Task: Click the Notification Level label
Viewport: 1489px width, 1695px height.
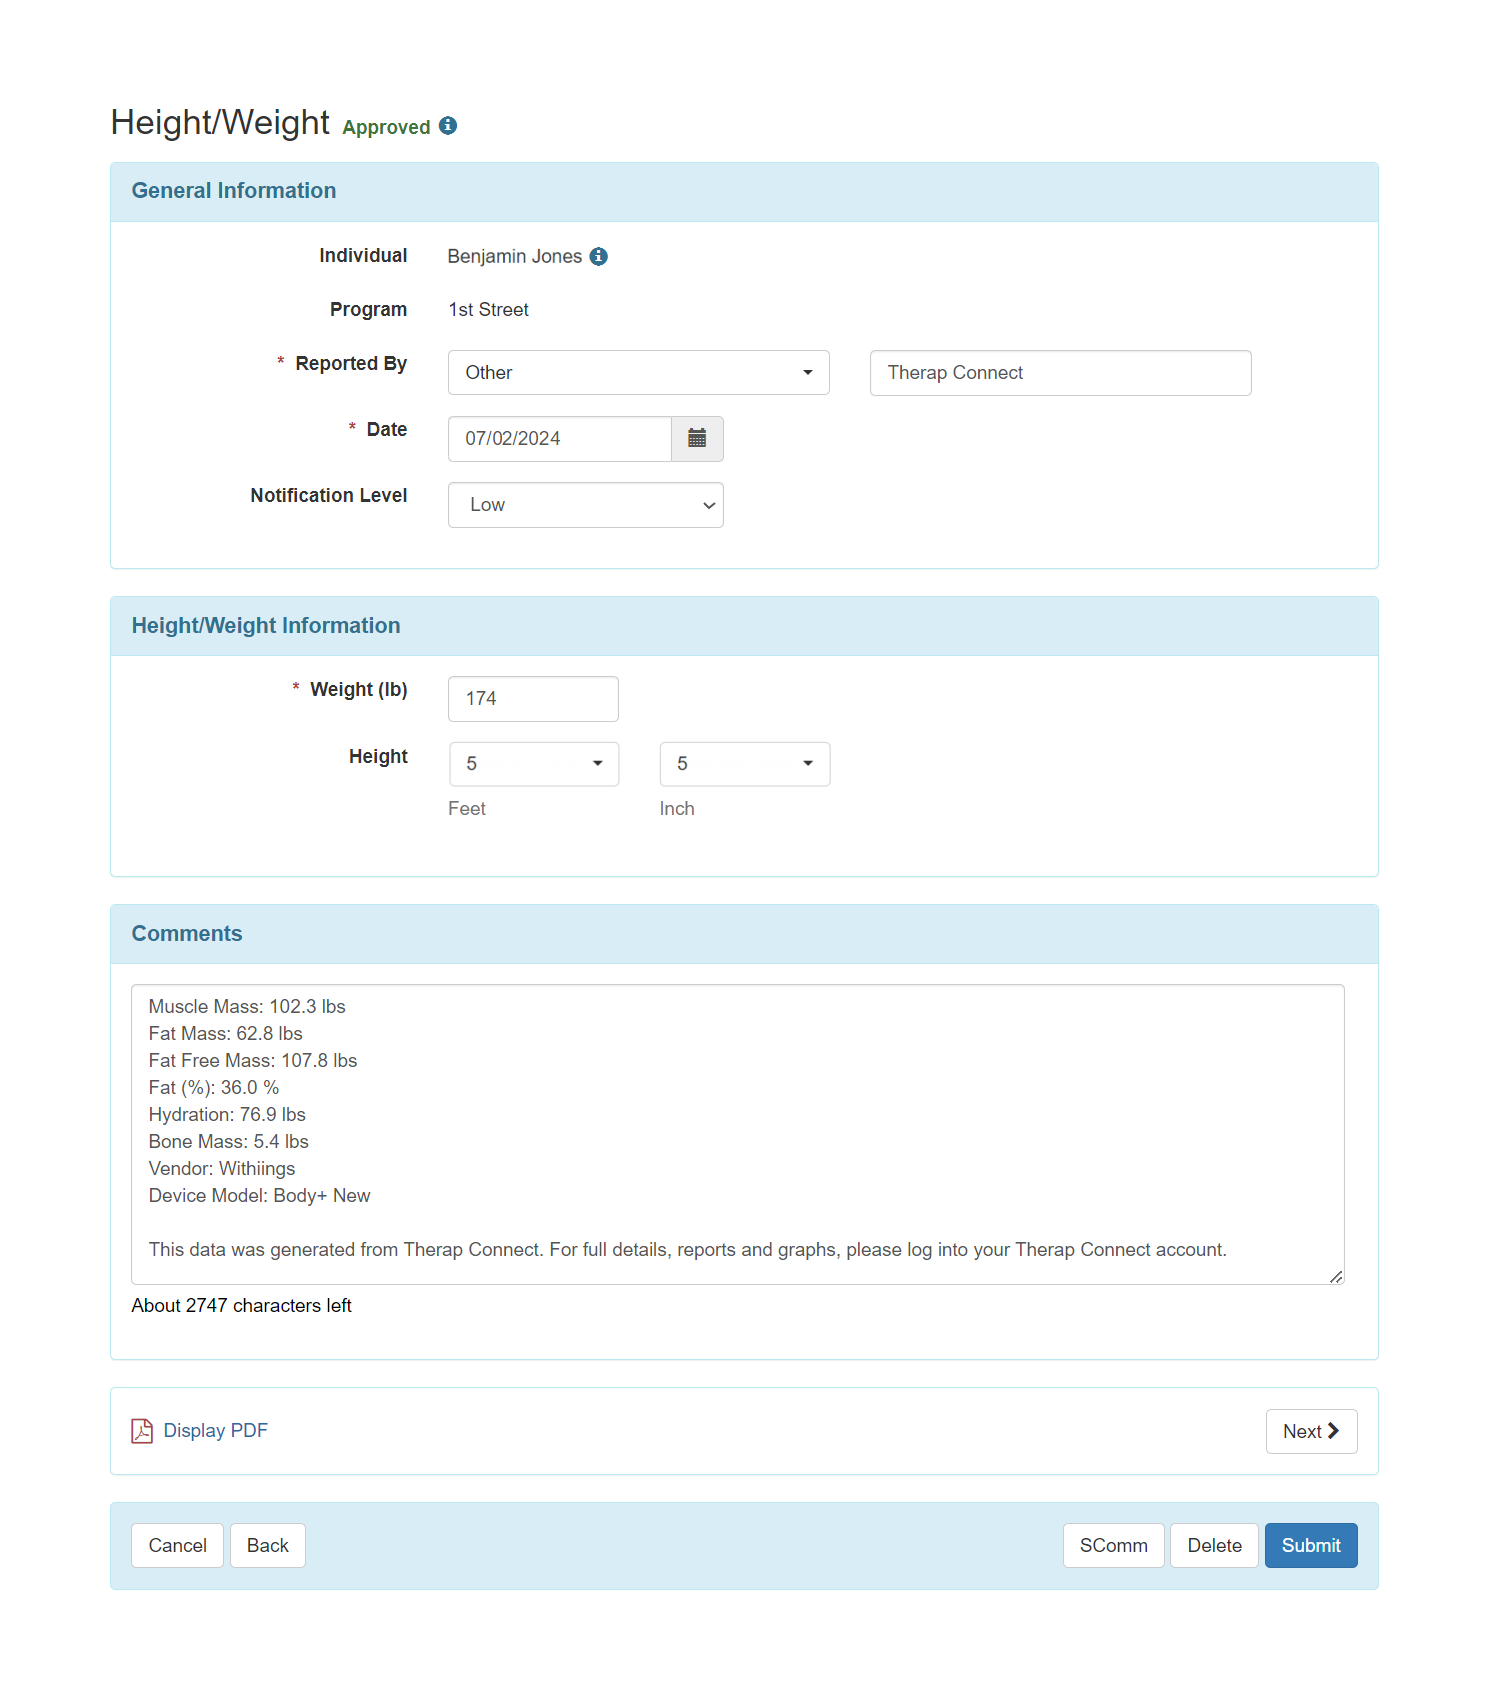Action: click(329, 496)
